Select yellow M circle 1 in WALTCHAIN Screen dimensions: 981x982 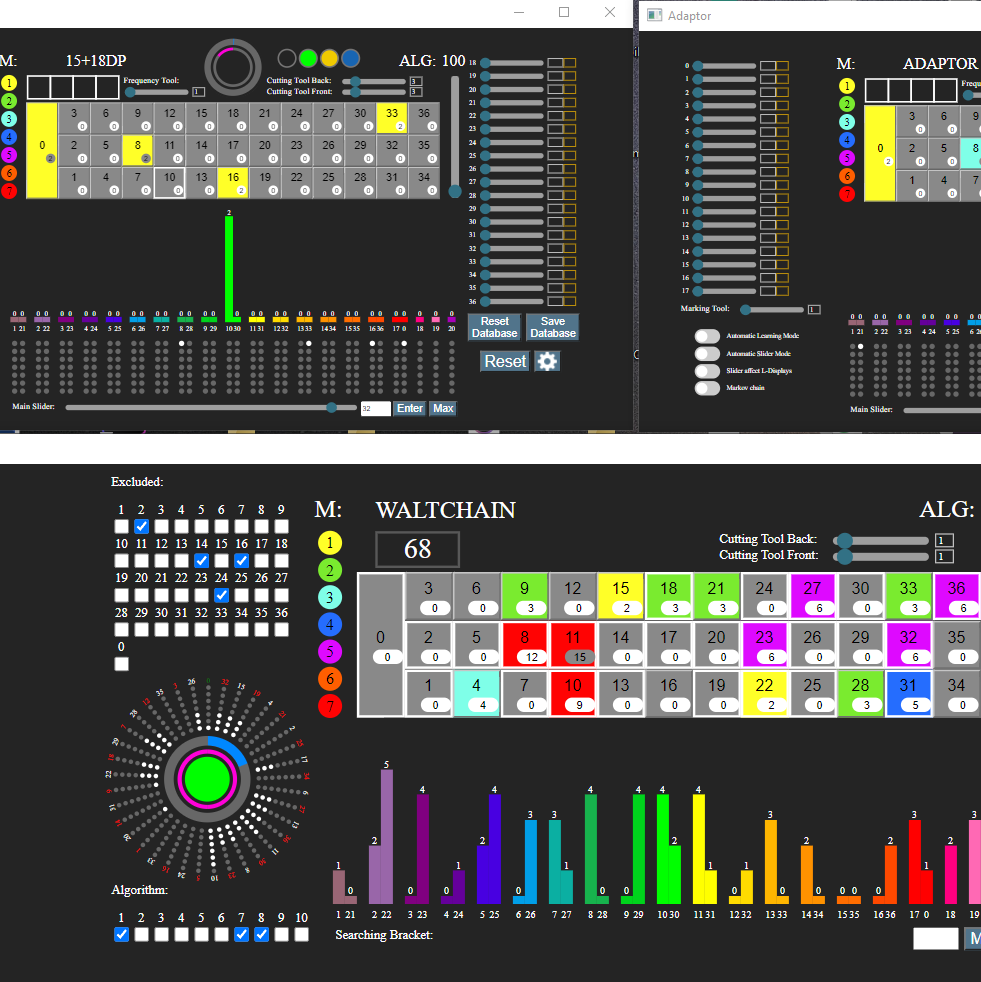(329, 543)
